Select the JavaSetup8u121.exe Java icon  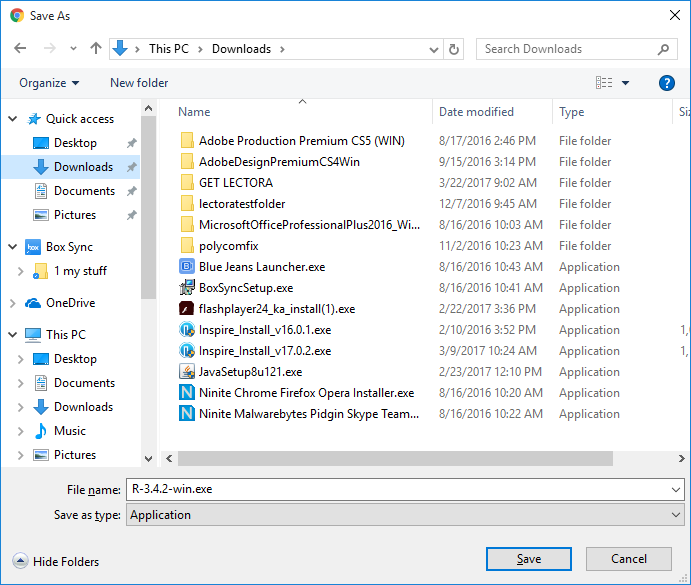click(x=186, y=372)
